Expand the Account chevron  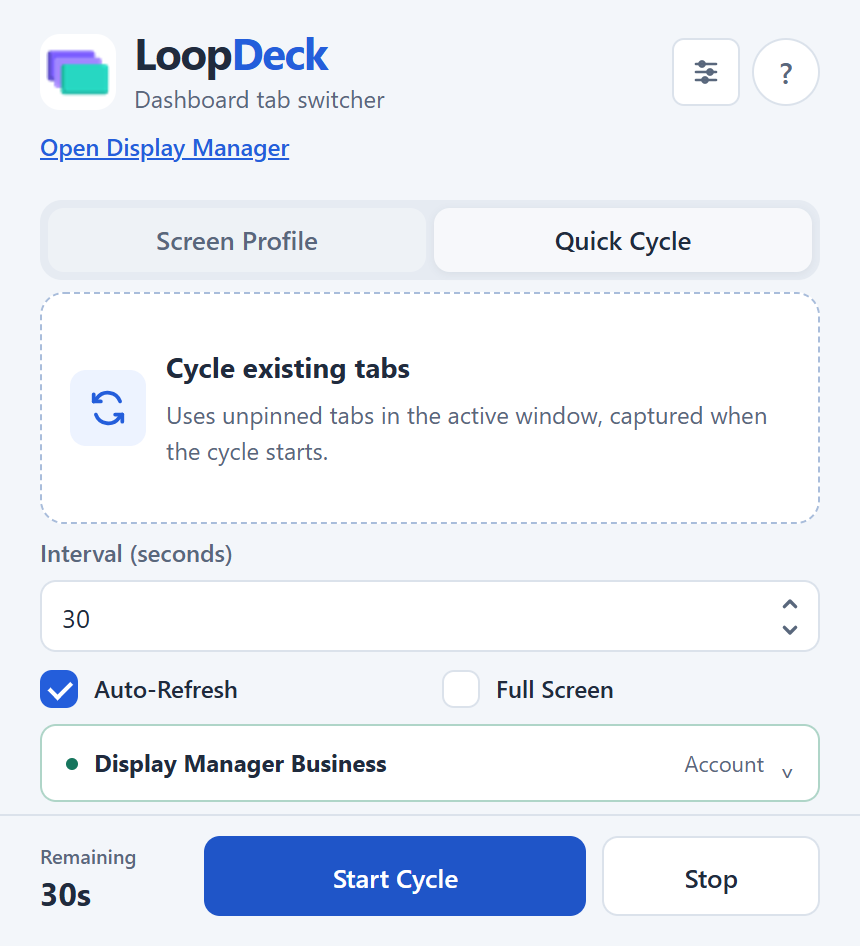pos(787,773)
